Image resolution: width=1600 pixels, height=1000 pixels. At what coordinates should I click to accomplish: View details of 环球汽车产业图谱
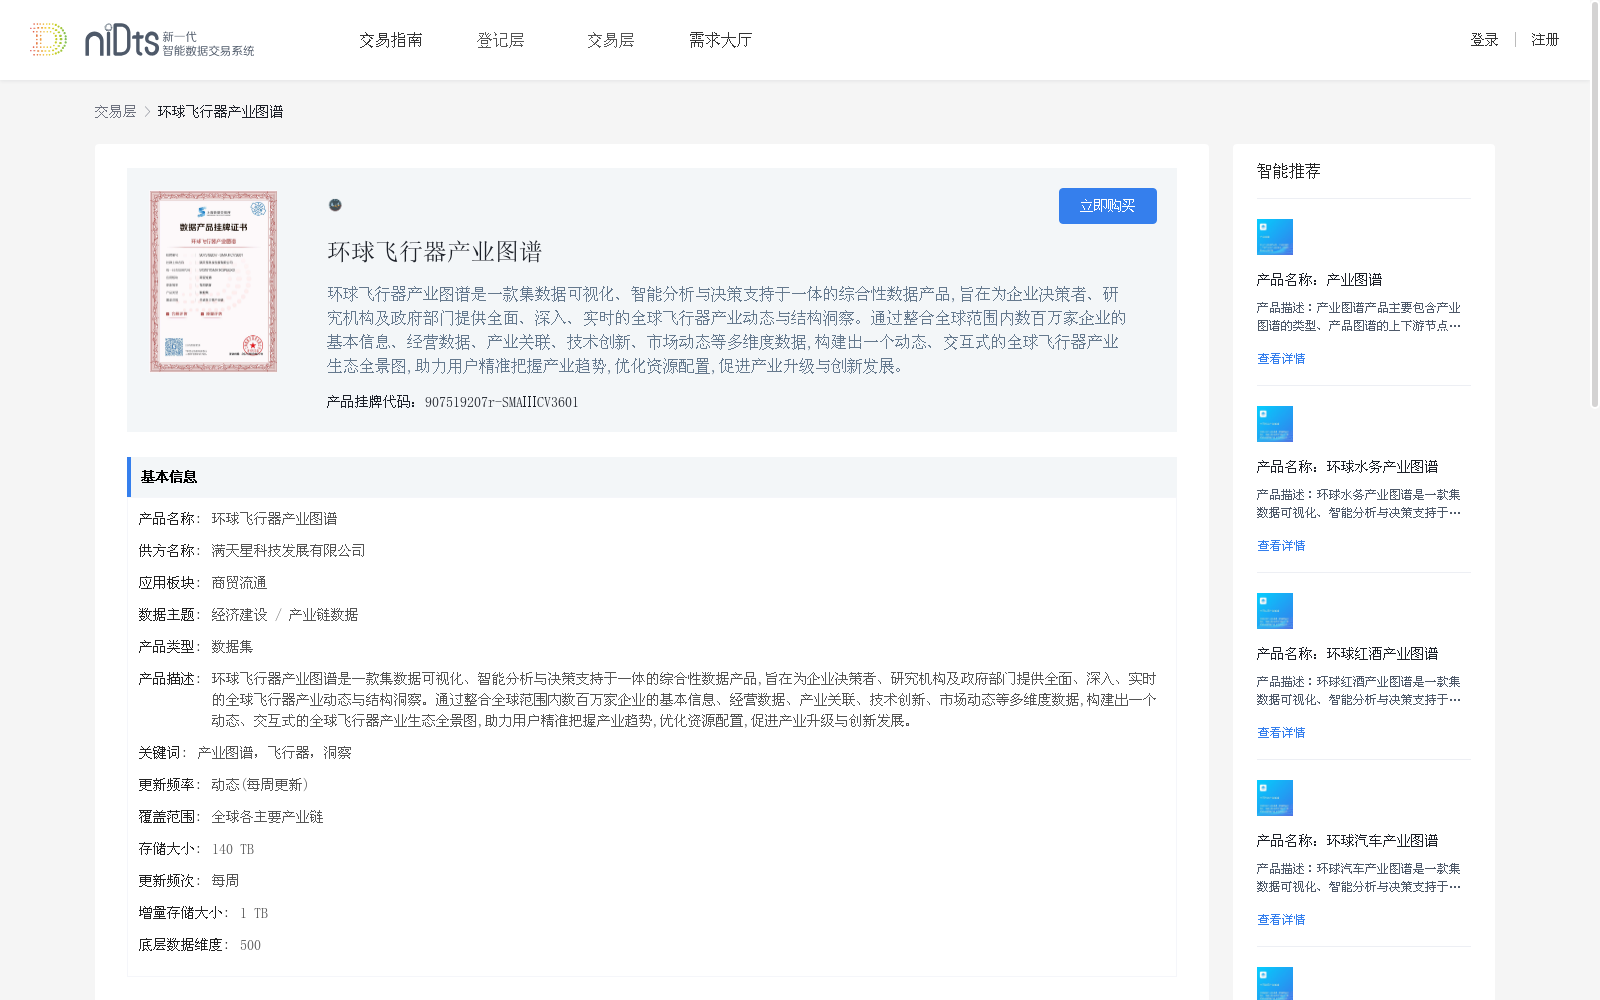click(1281, 920)
